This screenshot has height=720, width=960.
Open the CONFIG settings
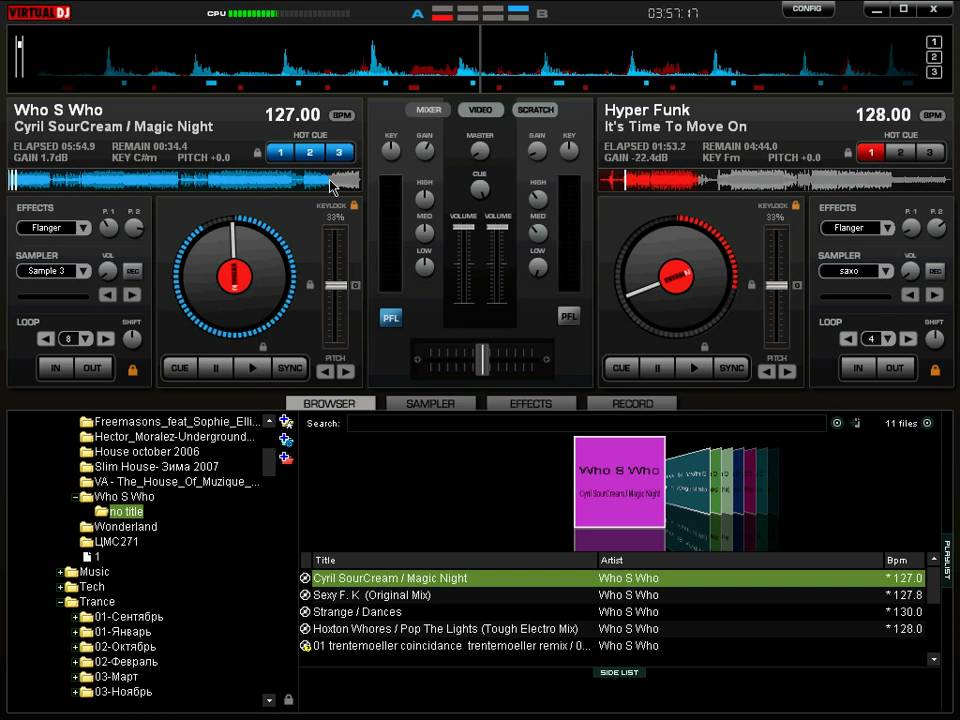(807, 9)
